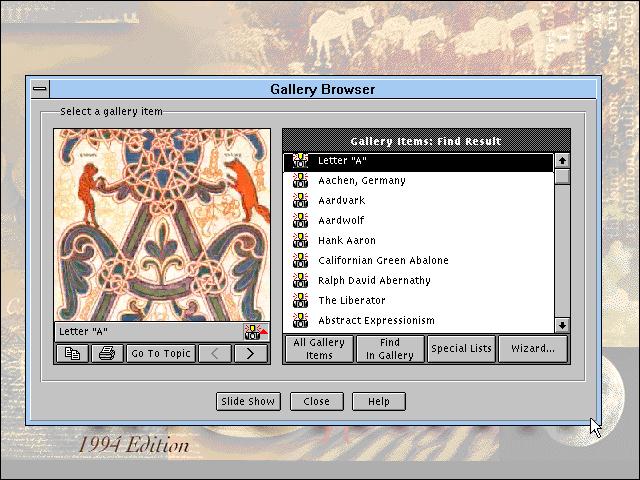Click the camera icon beside Californian Green Abalone
640x480 pixels.
tap(300, 260)
